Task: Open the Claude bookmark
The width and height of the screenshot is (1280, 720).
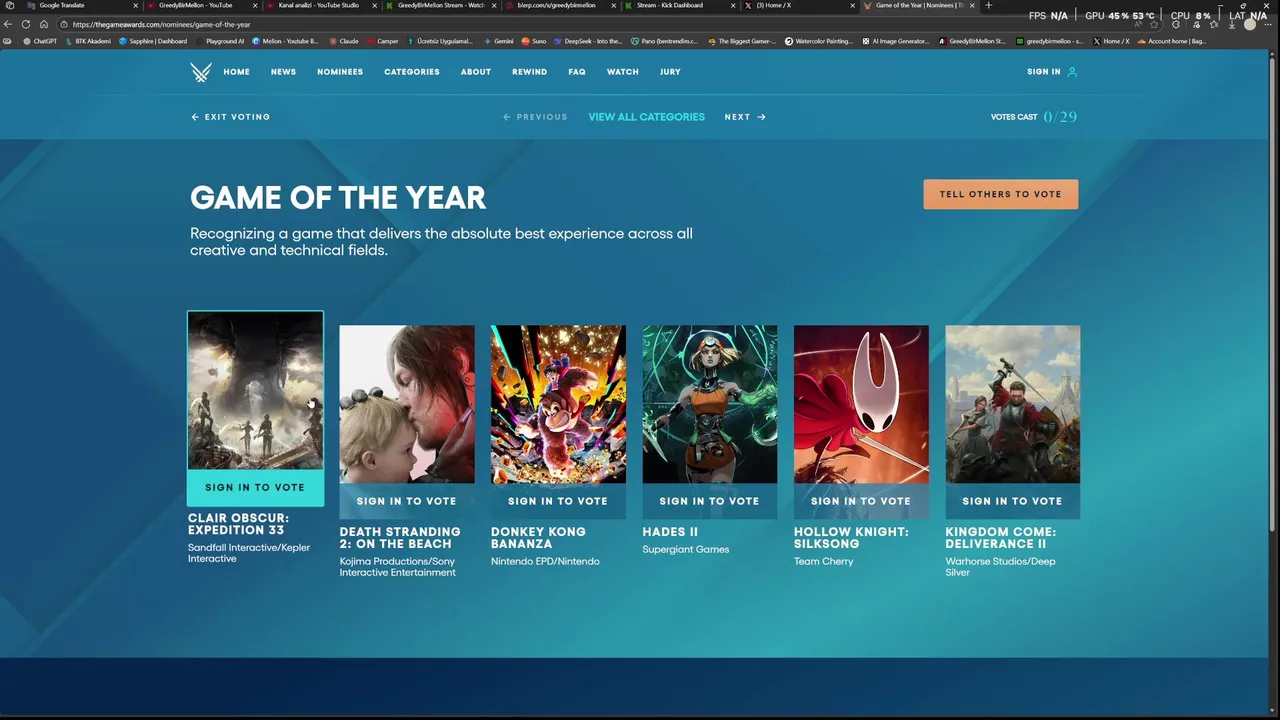Action: pyautogui.click(x=344, y=41)
